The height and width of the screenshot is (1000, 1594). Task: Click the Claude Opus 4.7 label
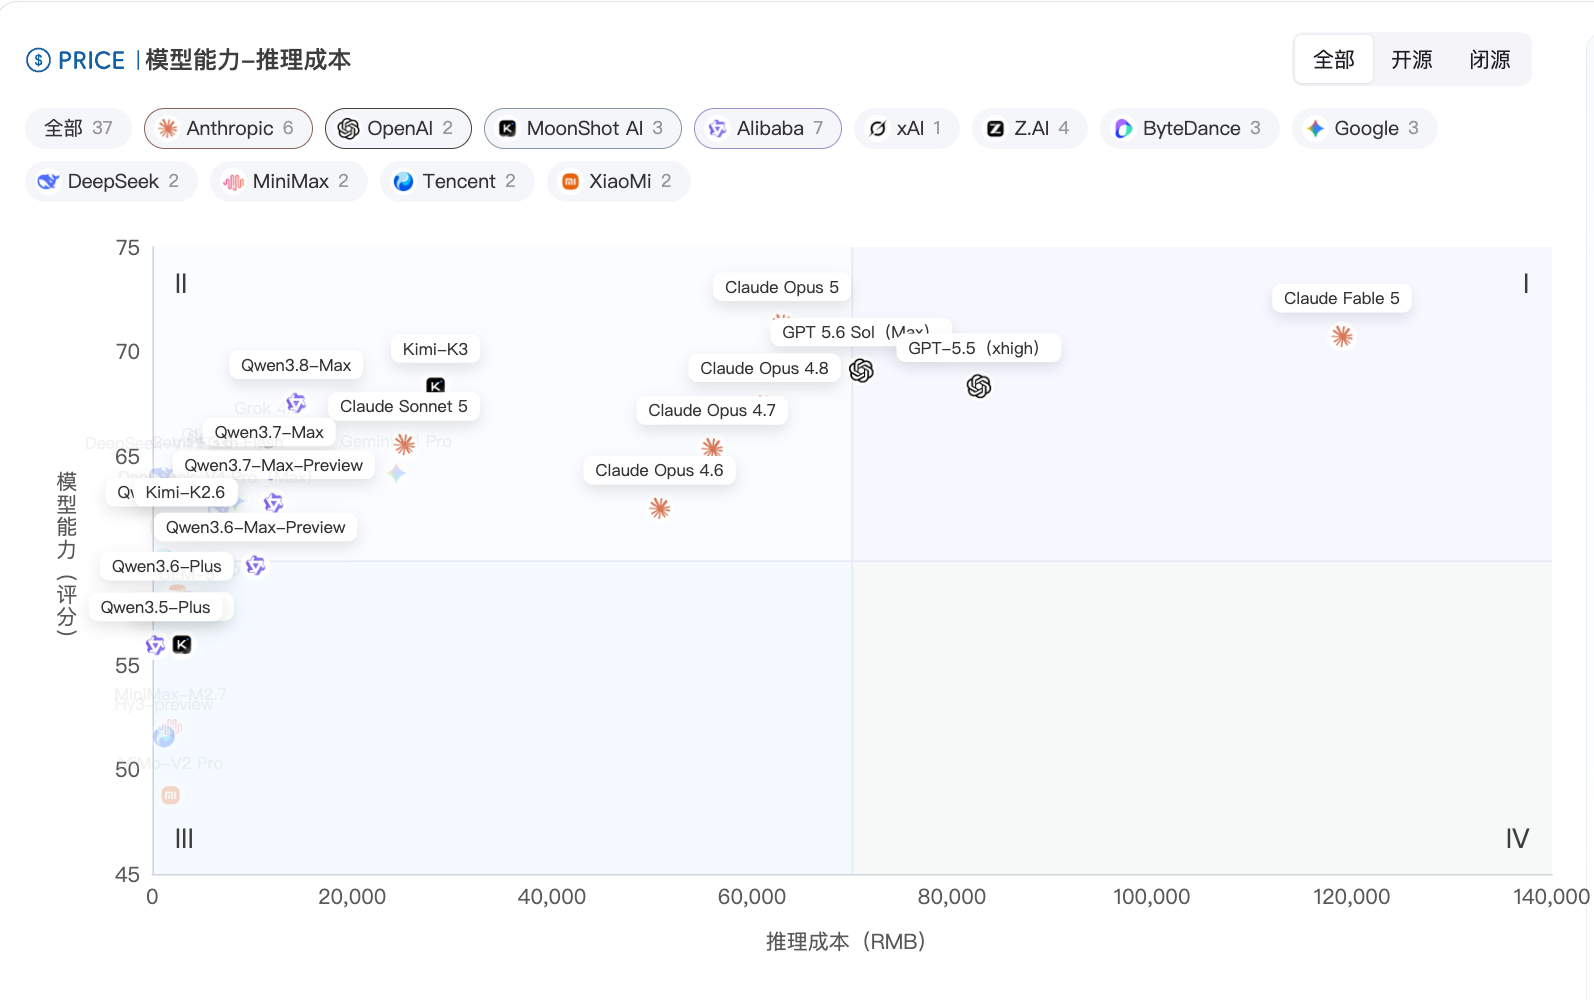tap(712, 410)
